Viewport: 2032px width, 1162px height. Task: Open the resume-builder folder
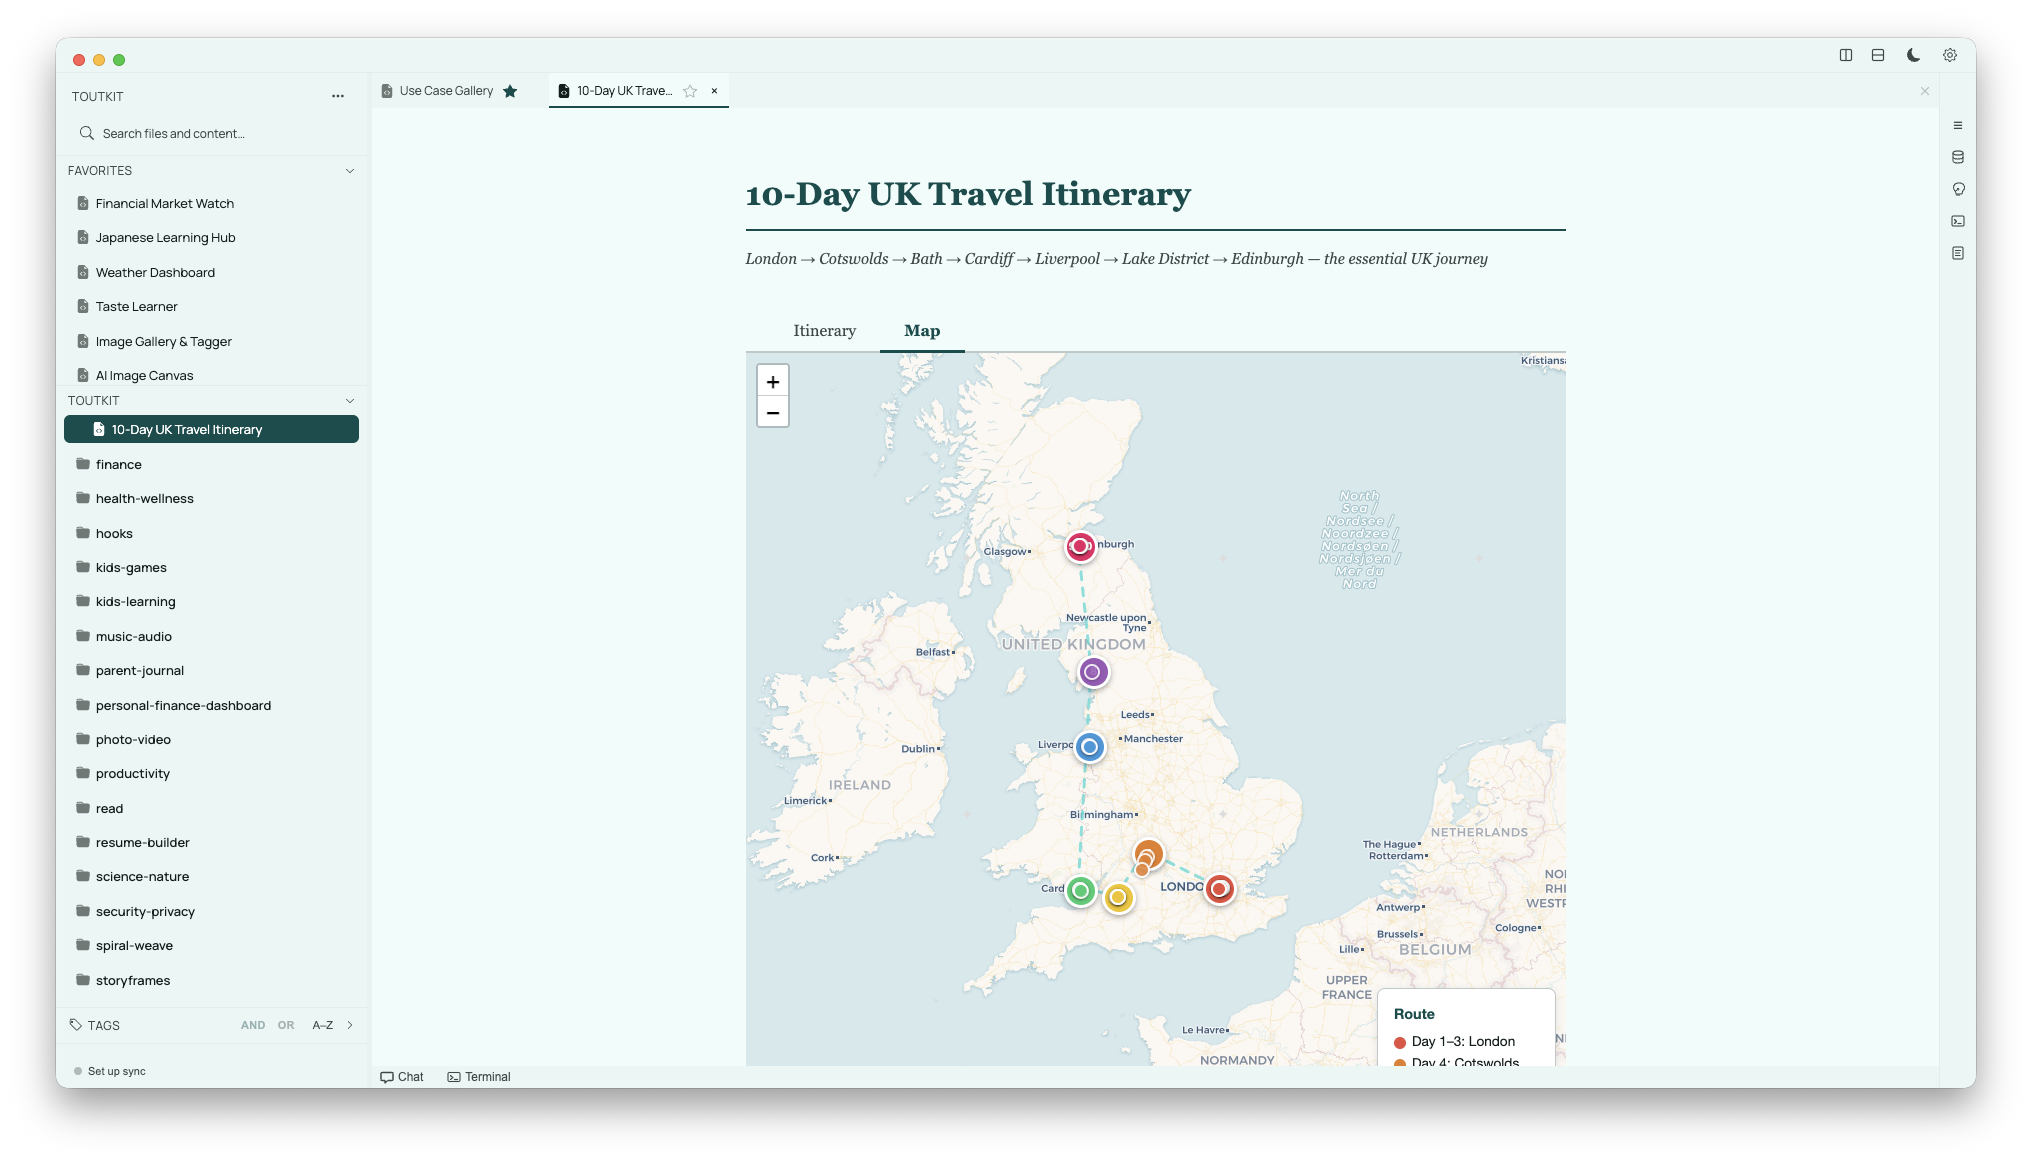pos(212,843)
